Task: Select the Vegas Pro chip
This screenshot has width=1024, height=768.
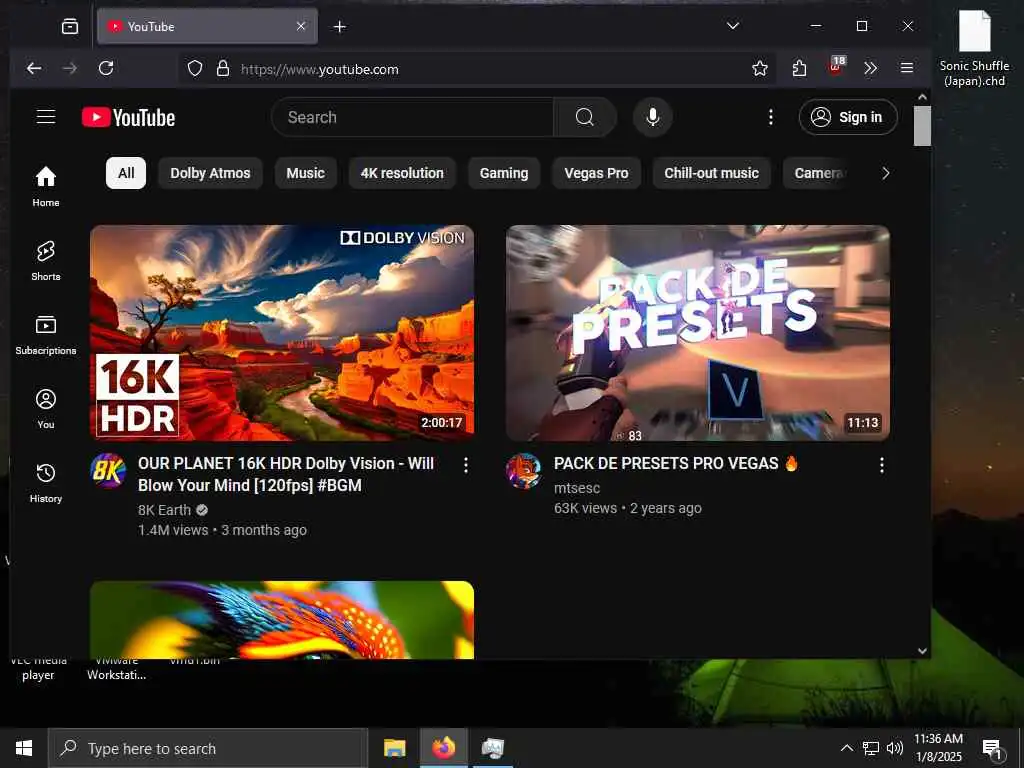Action: pos(596,173)
